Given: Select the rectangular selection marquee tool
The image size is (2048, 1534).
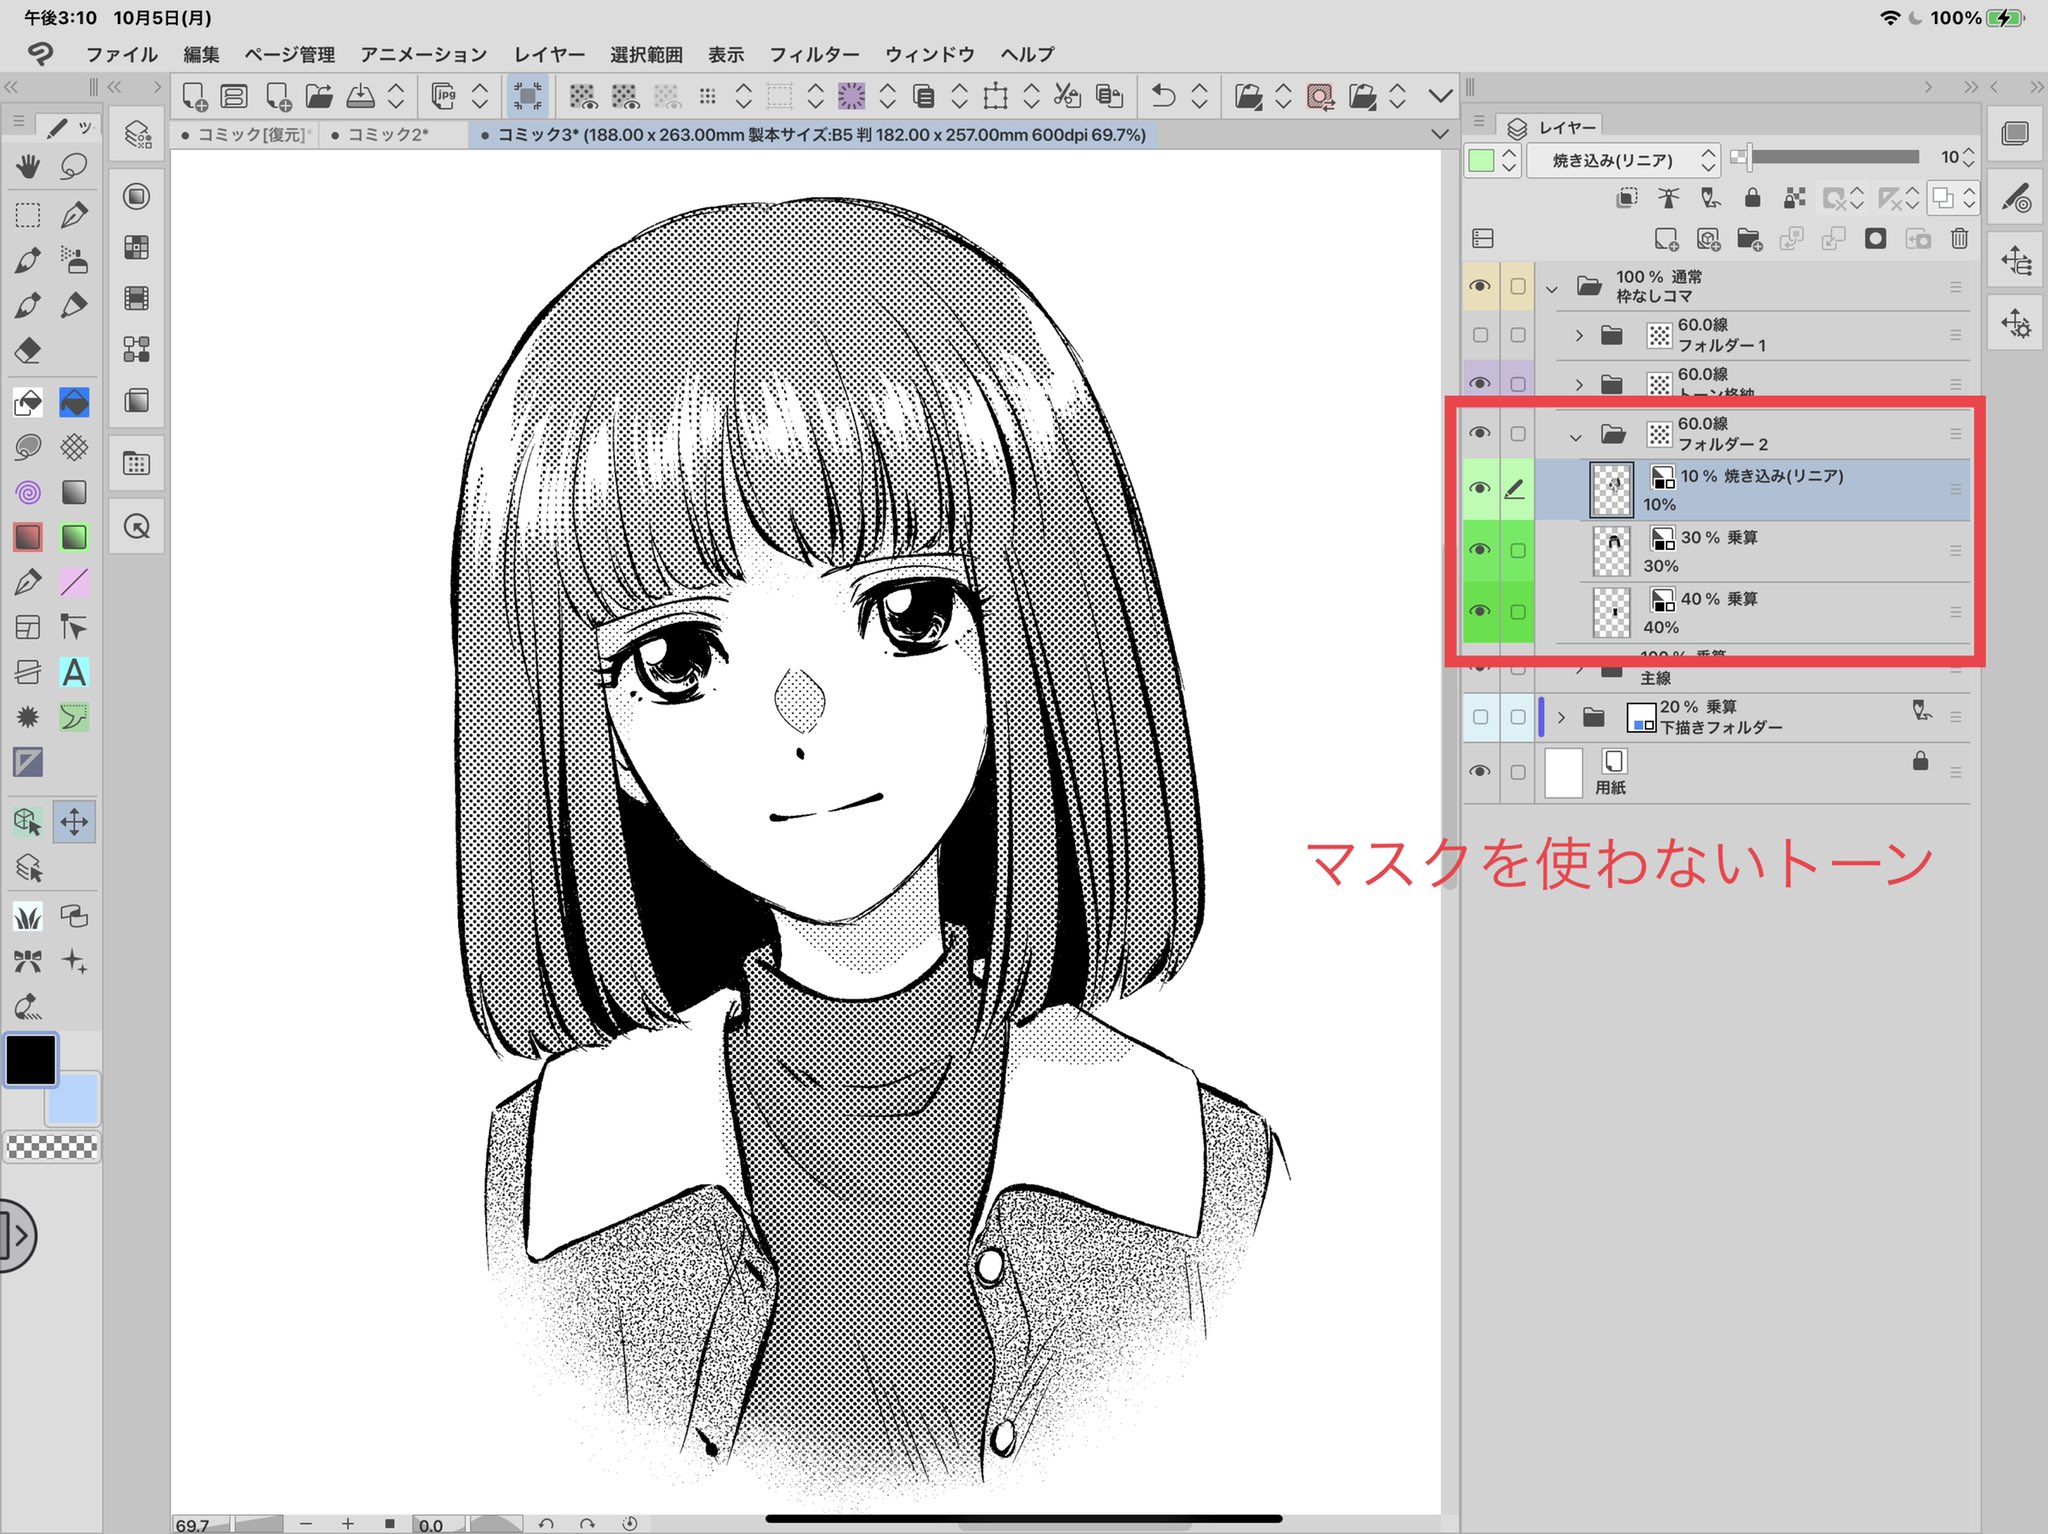Looking at the screenshot, I should coord(28,215).
